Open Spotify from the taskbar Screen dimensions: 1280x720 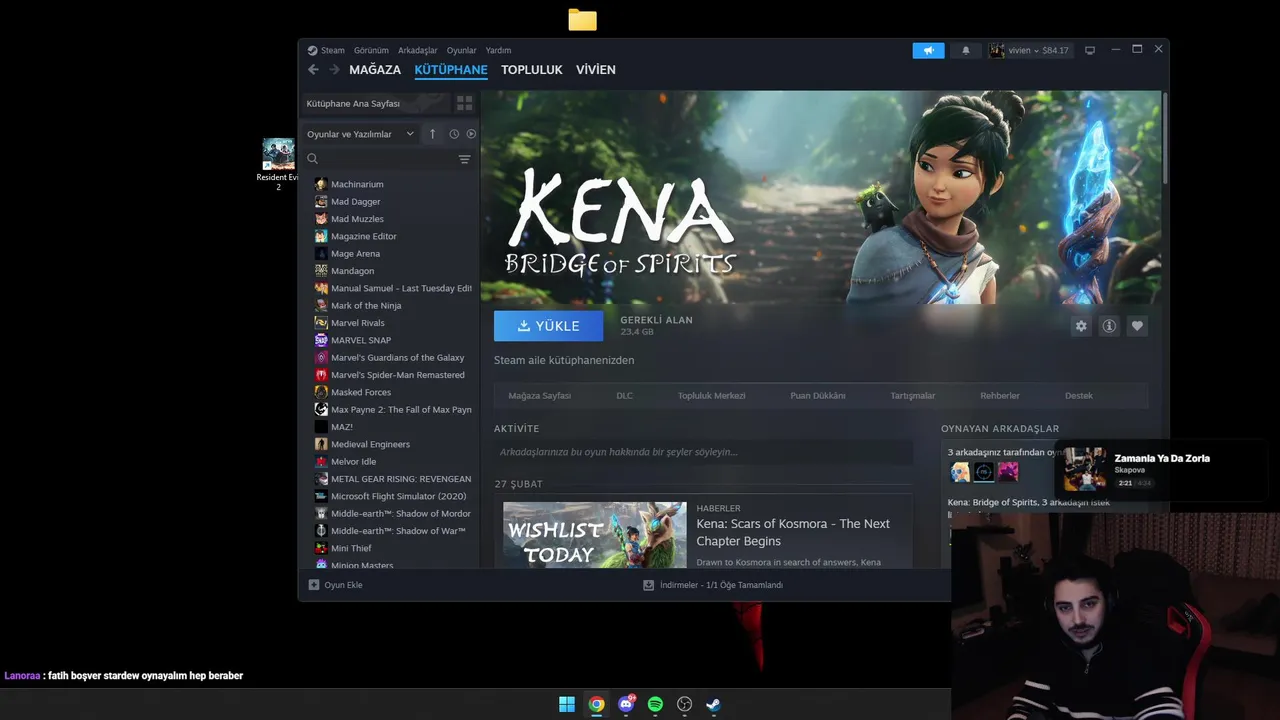655,704
